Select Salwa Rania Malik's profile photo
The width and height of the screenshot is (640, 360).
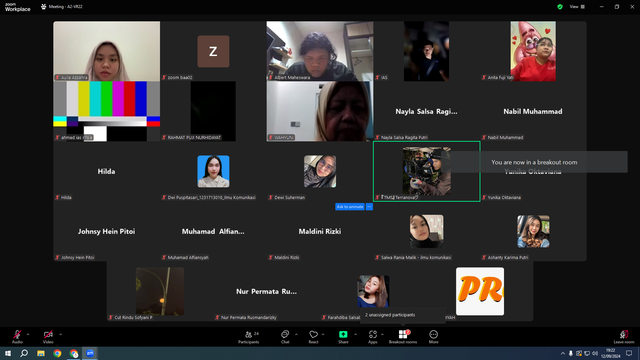coord(427,231)
